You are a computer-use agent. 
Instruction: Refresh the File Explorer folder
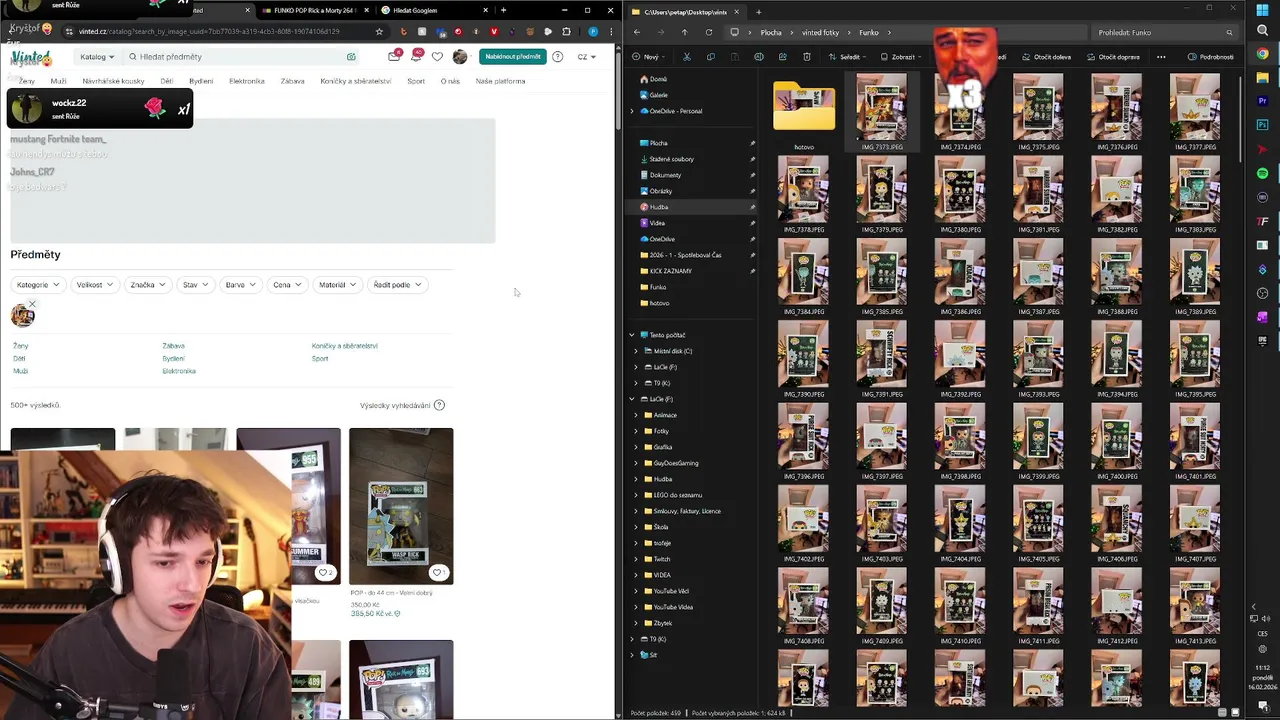(709, 32)
